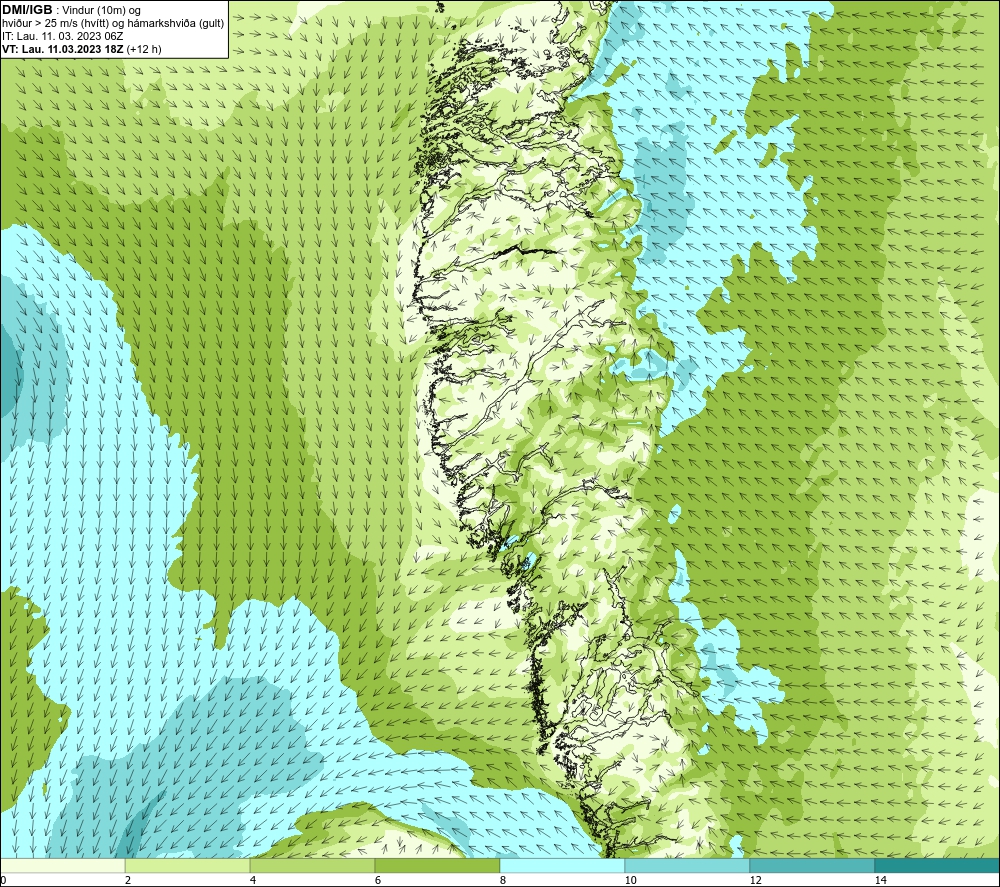Viewport: 1000px width, 887px height.
Task: Click the 6–8 olive green color bar segment
Action: click(438, 865)
